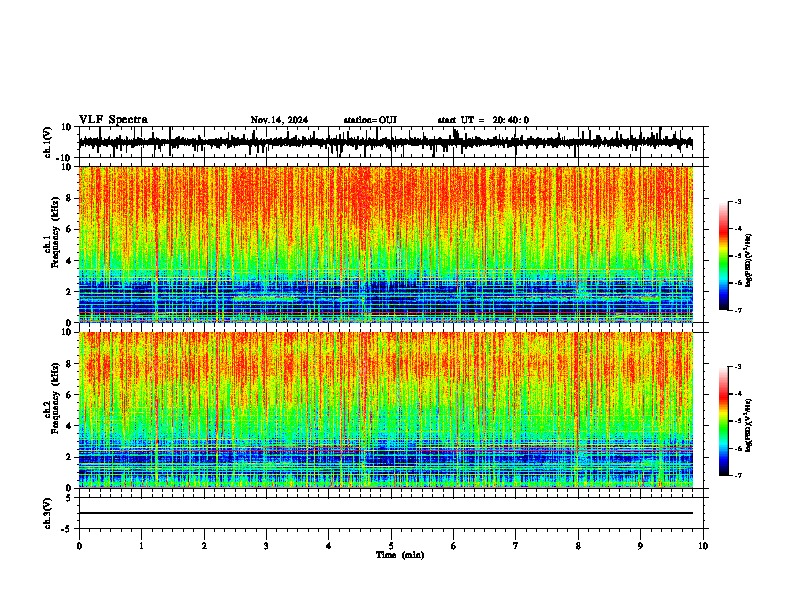Click the "ch.1(V)" waveform axis label
This screenshot has height=612, width=792.
coord(47,142)
